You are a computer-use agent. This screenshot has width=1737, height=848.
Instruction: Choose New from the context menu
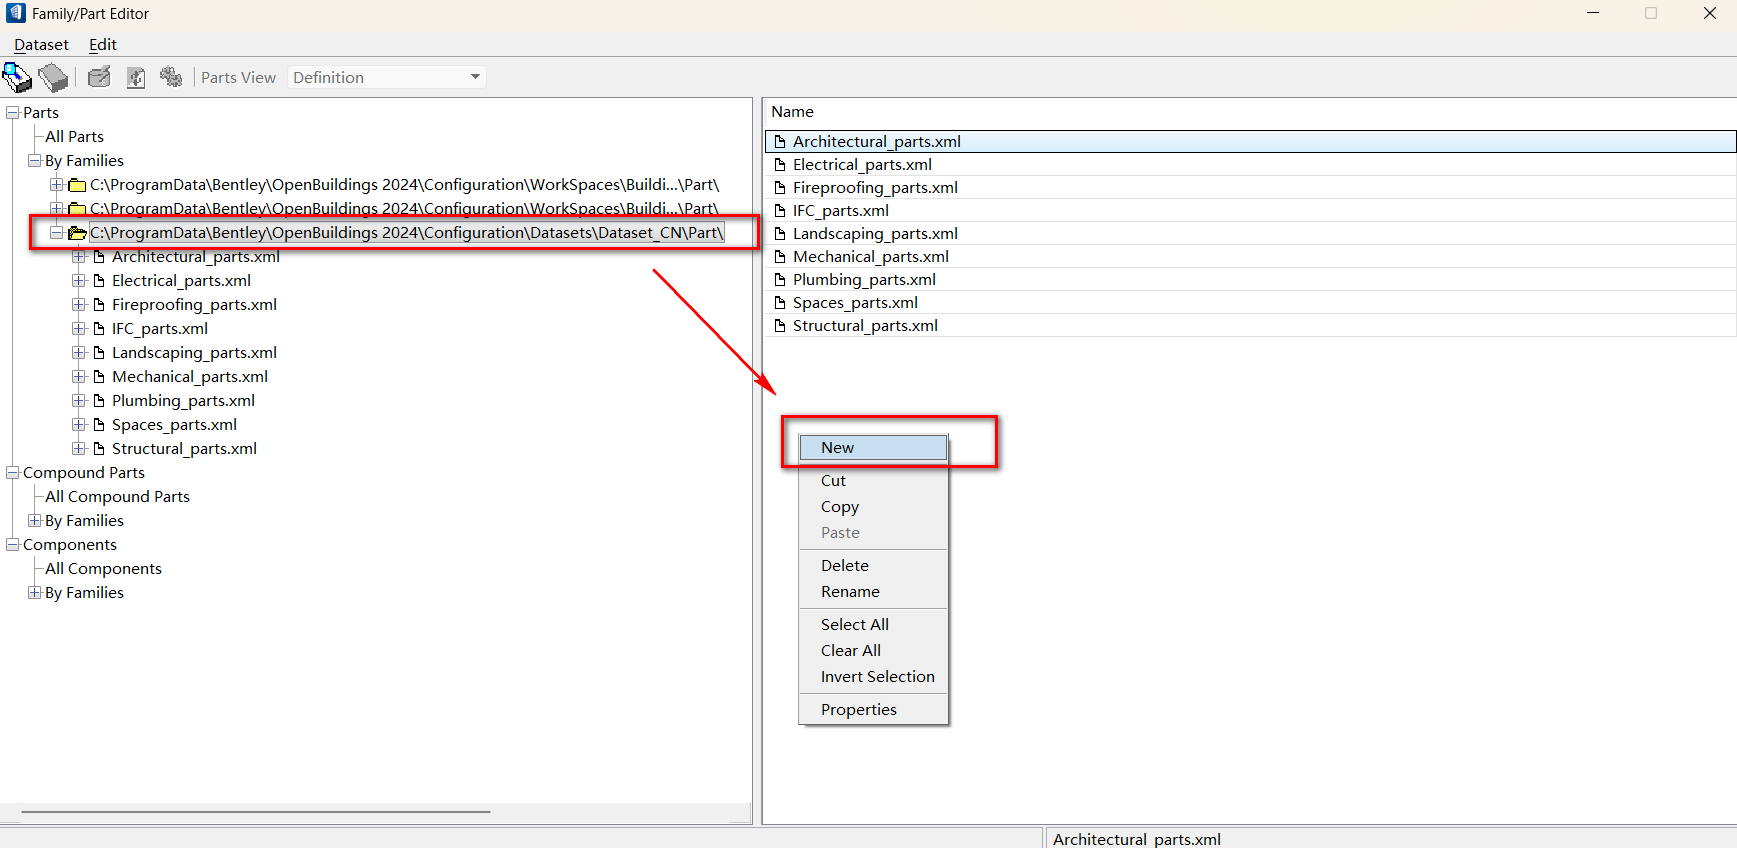(x=873, y=448)
